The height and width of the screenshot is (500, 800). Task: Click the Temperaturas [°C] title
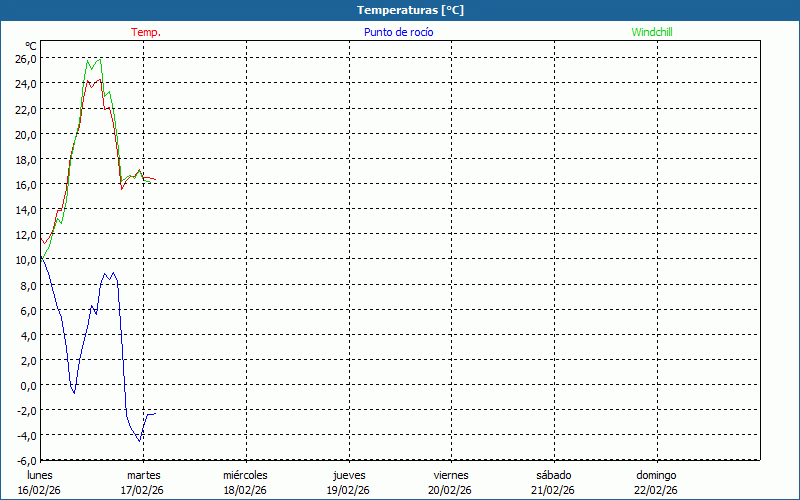(x=410, y=10)
